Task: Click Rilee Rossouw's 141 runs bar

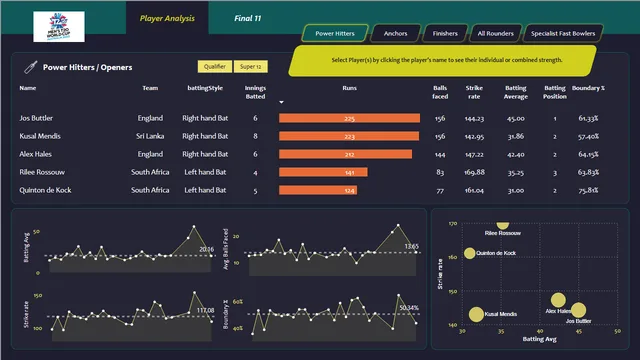Action: click(x=323, y=172)
